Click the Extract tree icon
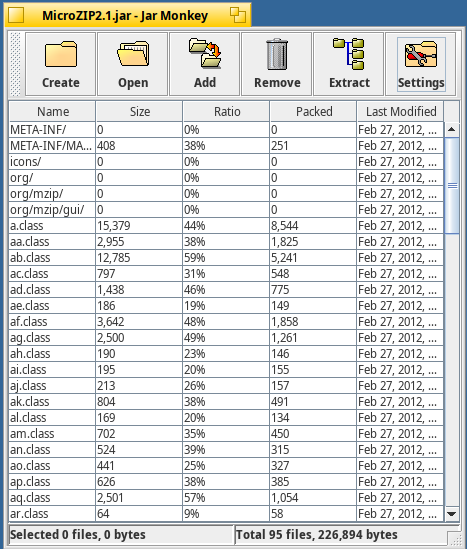This screenshot has width=467, height=549. (349, 54)
